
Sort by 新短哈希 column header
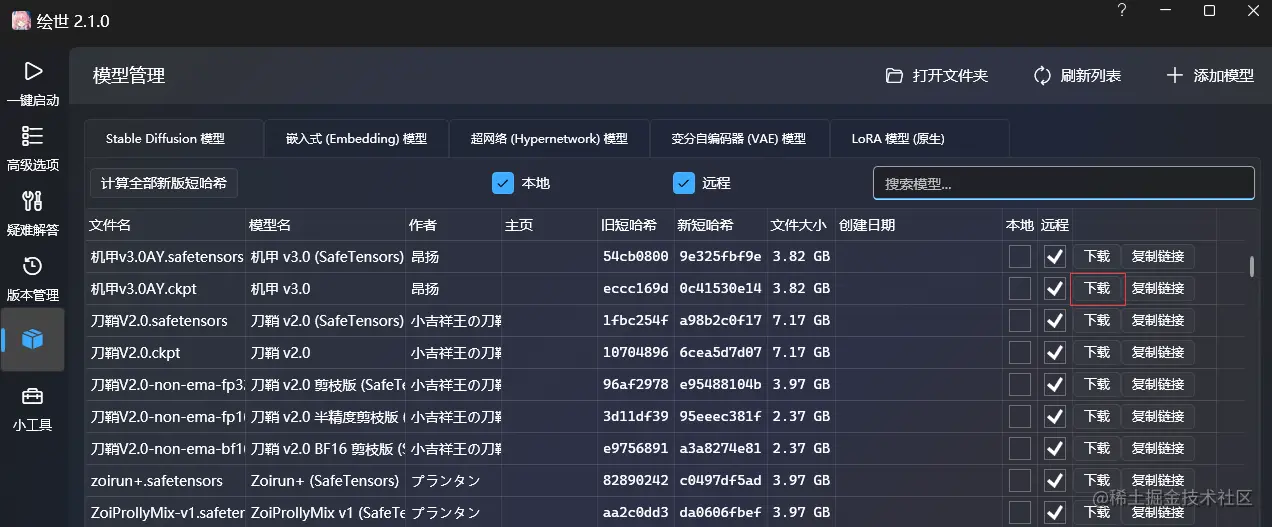720,225
